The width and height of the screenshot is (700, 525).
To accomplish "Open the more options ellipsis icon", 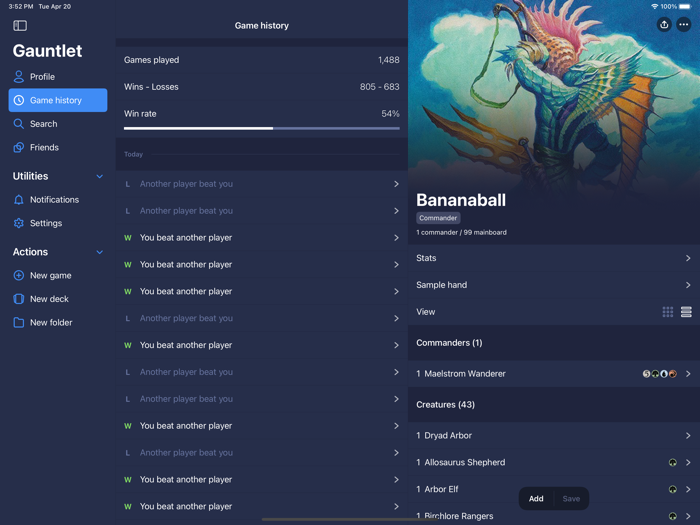I will (683, 25).
